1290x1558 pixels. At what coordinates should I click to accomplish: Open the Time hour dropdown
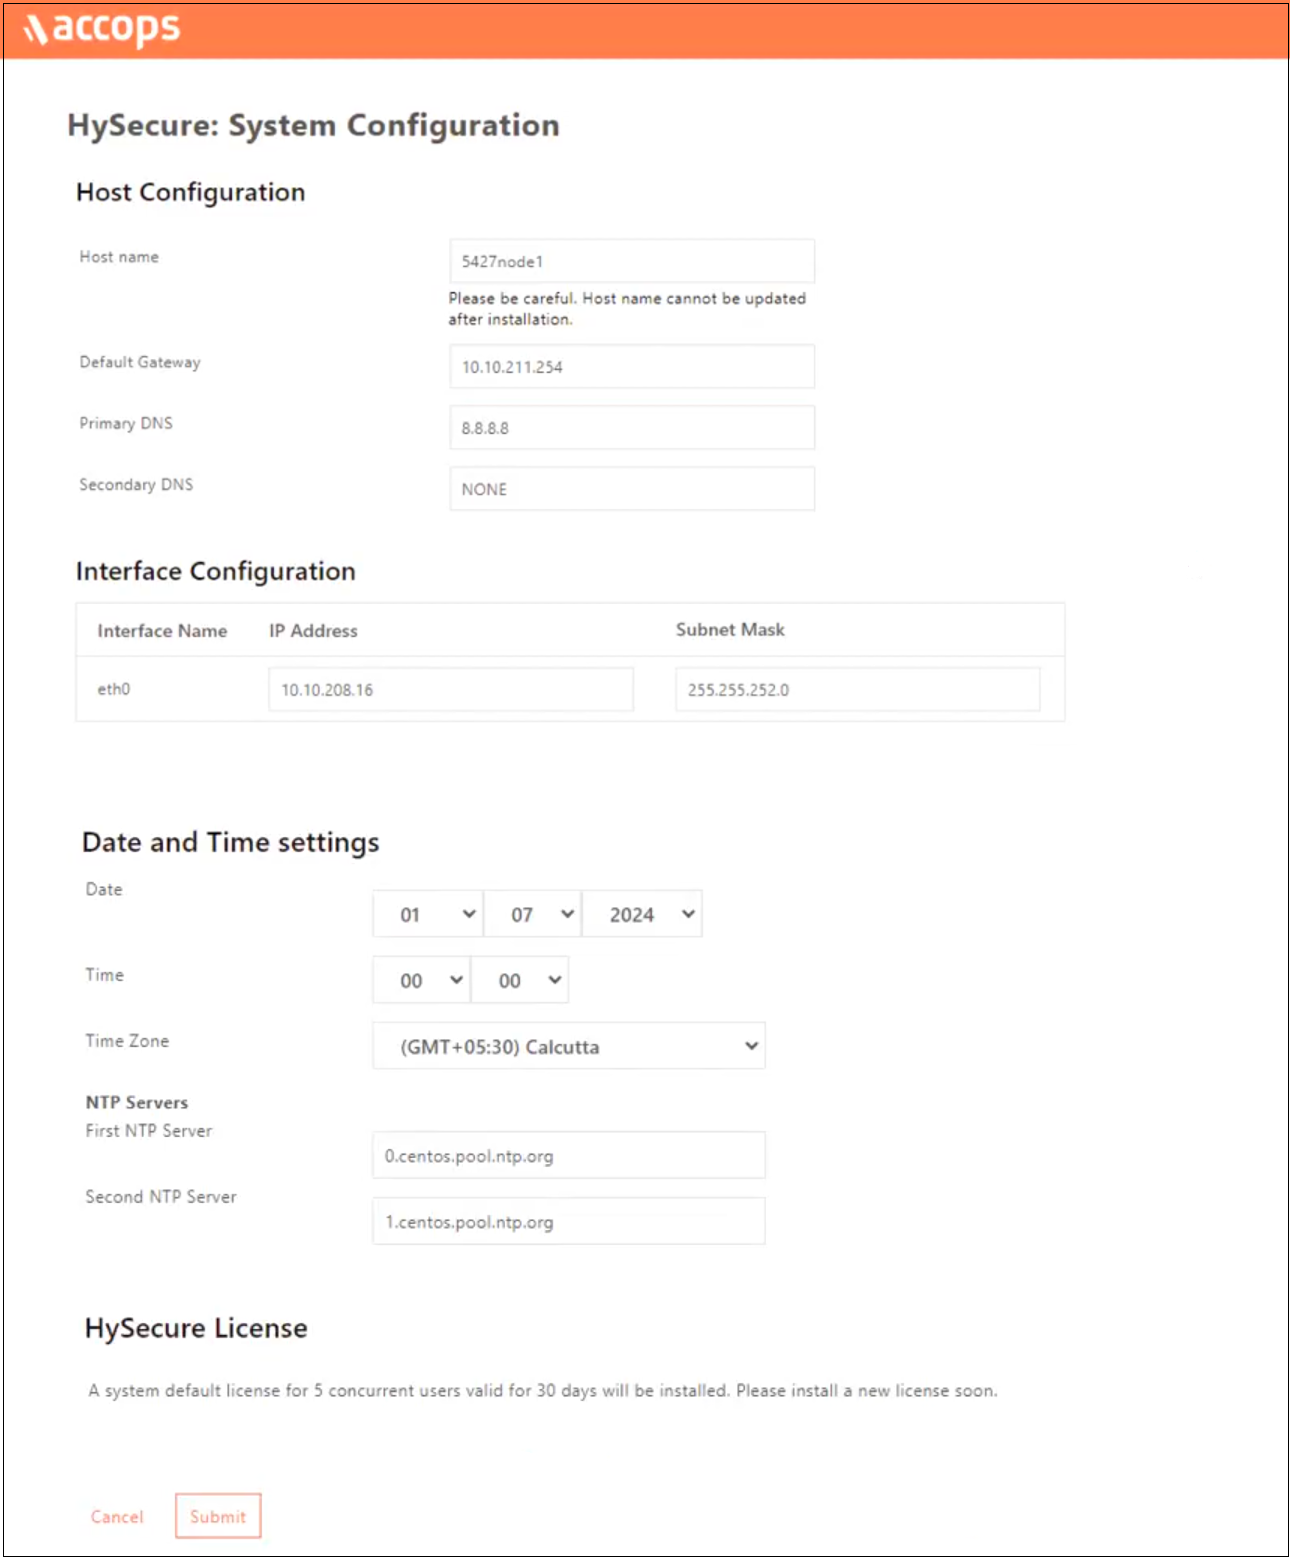(x=421, y=980)
